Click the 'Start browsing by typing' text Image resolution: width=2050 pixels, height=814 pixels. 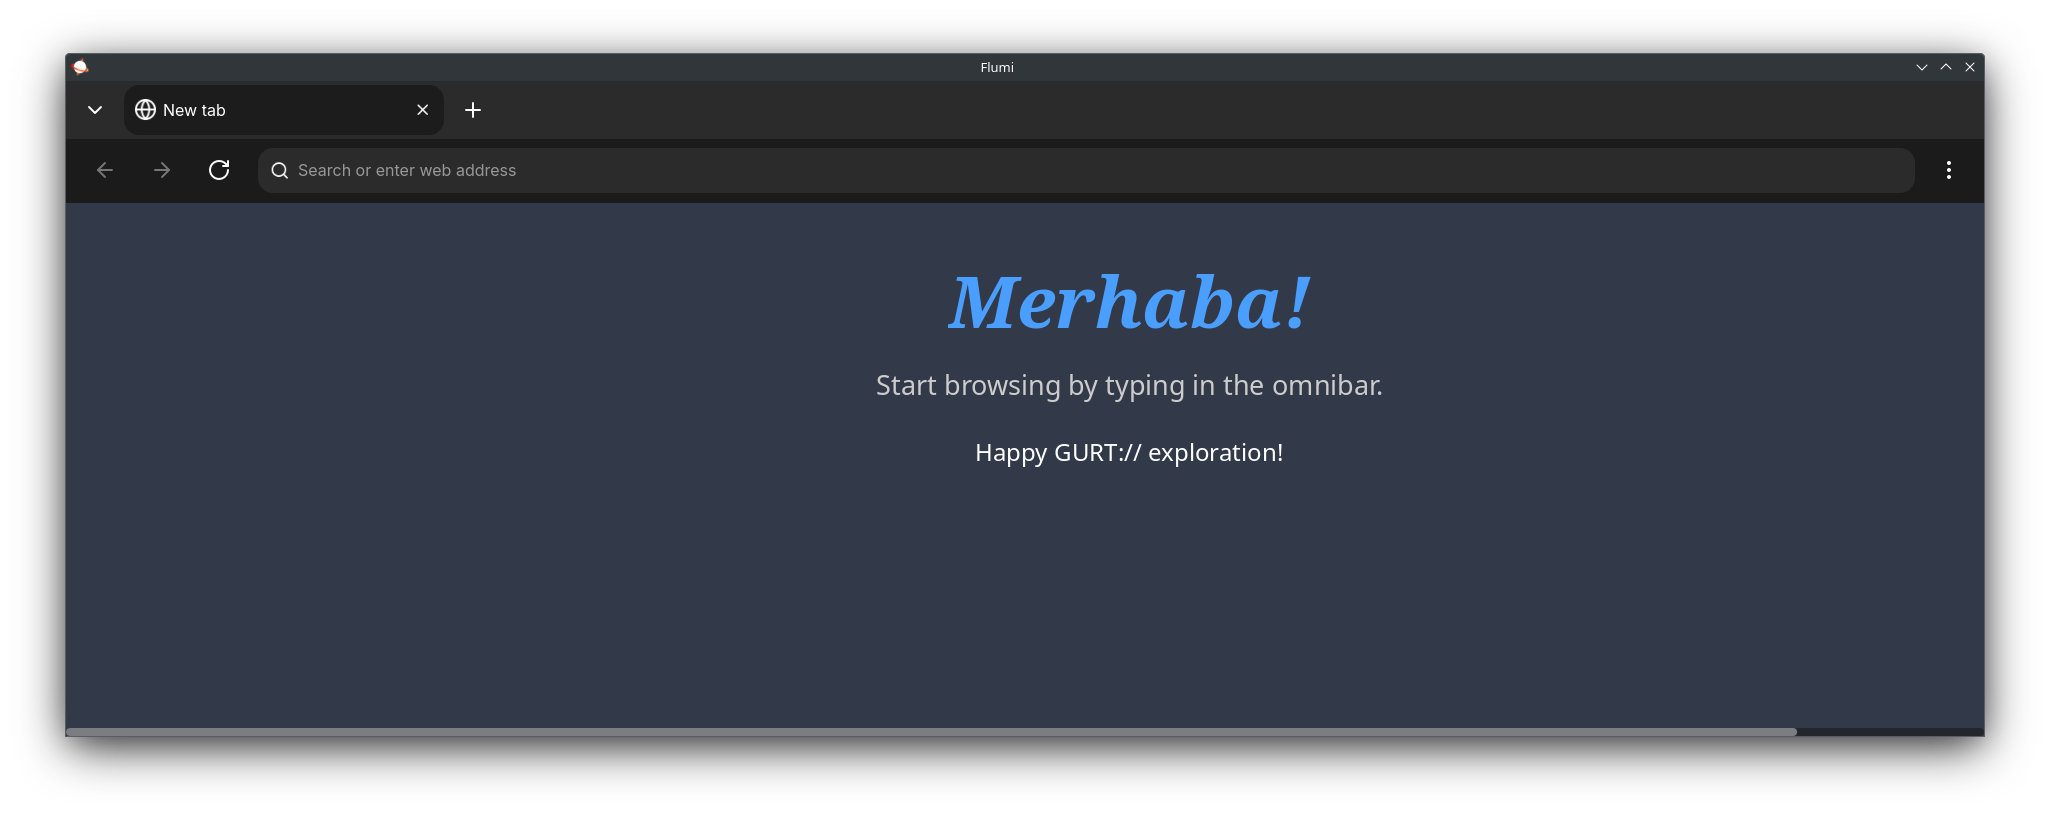pos(1129,386)
